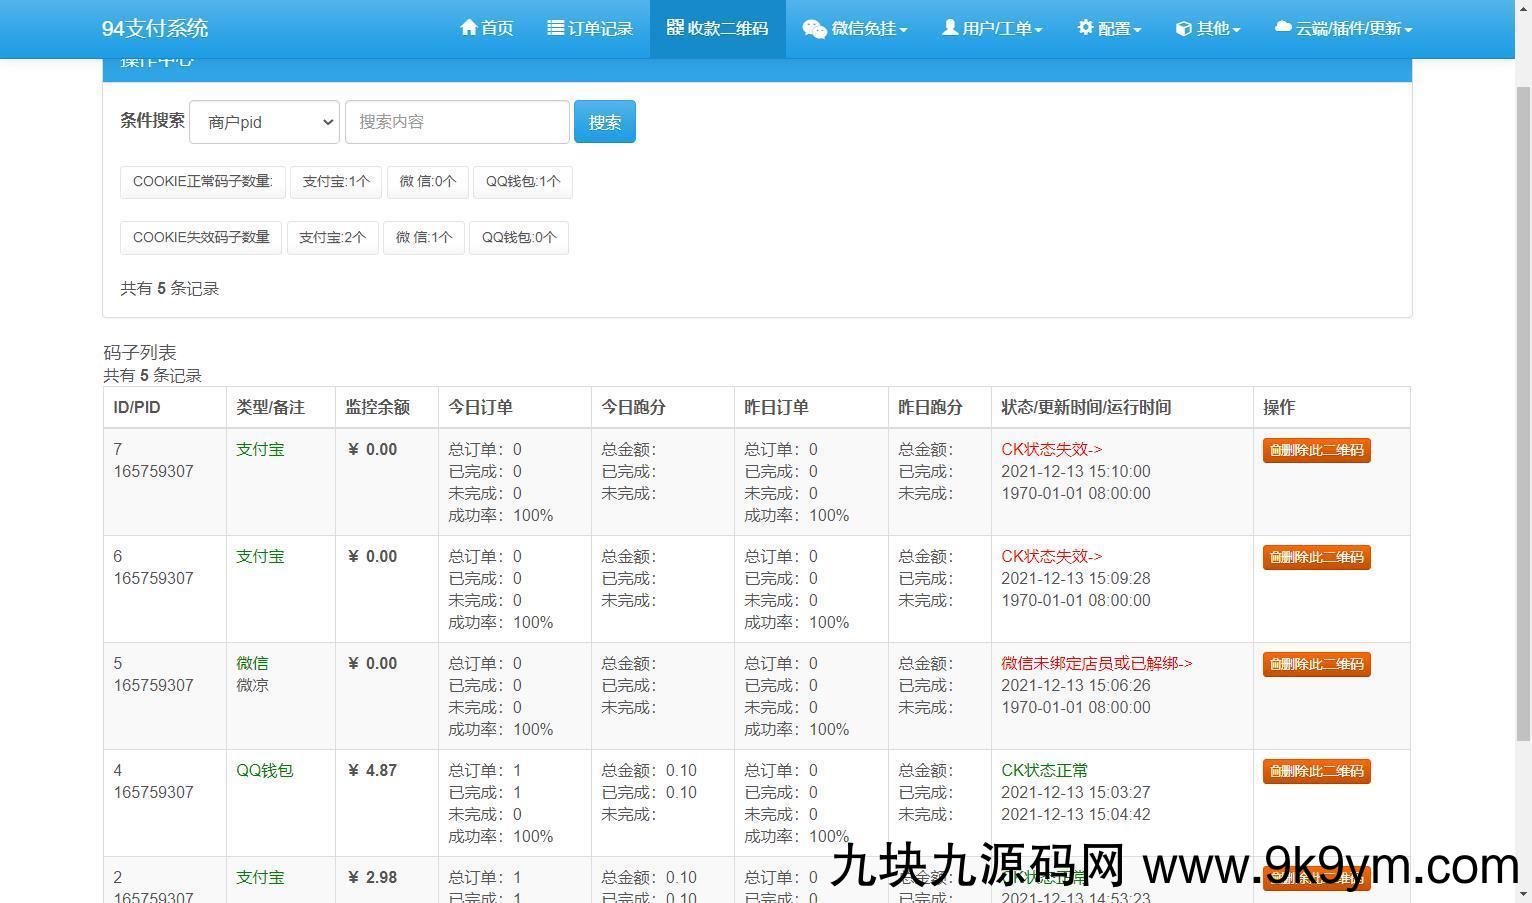Focus the 搜索内容 text field
Image resolution: width=1532 pixels, height=903 pixels.
click(457, 122)
